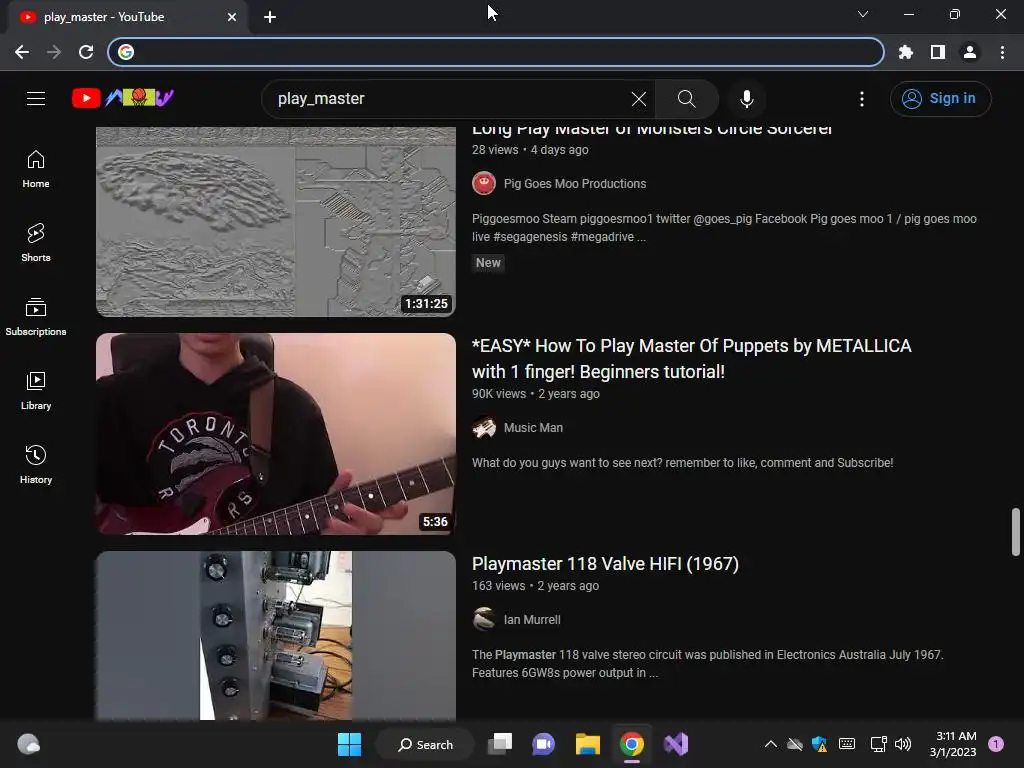Sign in to YouTube
1024x768 pixels.
[x=940, y=99]
